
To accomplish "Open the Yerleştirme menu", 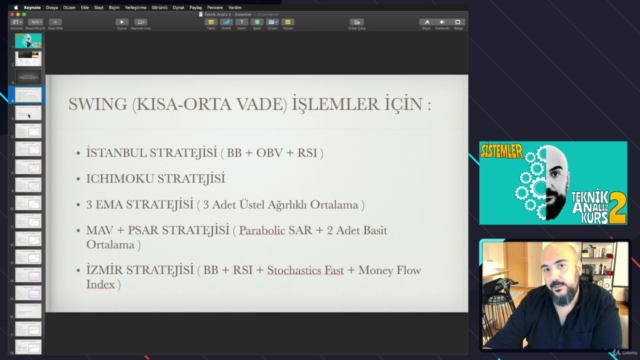I will pos(136,7).
